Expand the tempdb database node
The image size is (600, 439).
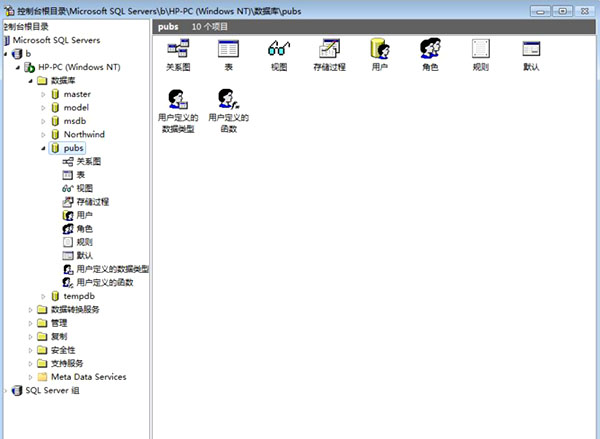(x=43, y=296)
